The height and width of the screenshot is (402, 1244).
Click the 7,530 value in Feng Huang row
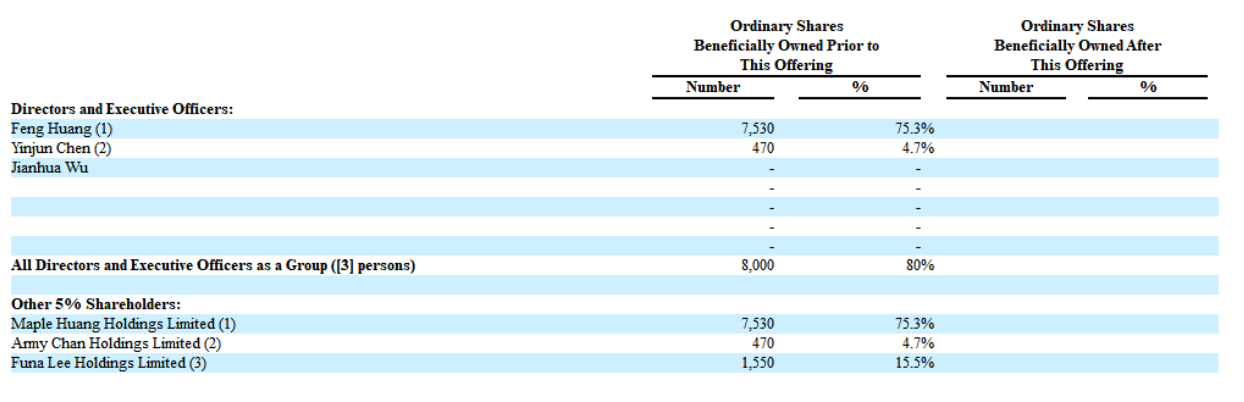(x=757, y=129)
